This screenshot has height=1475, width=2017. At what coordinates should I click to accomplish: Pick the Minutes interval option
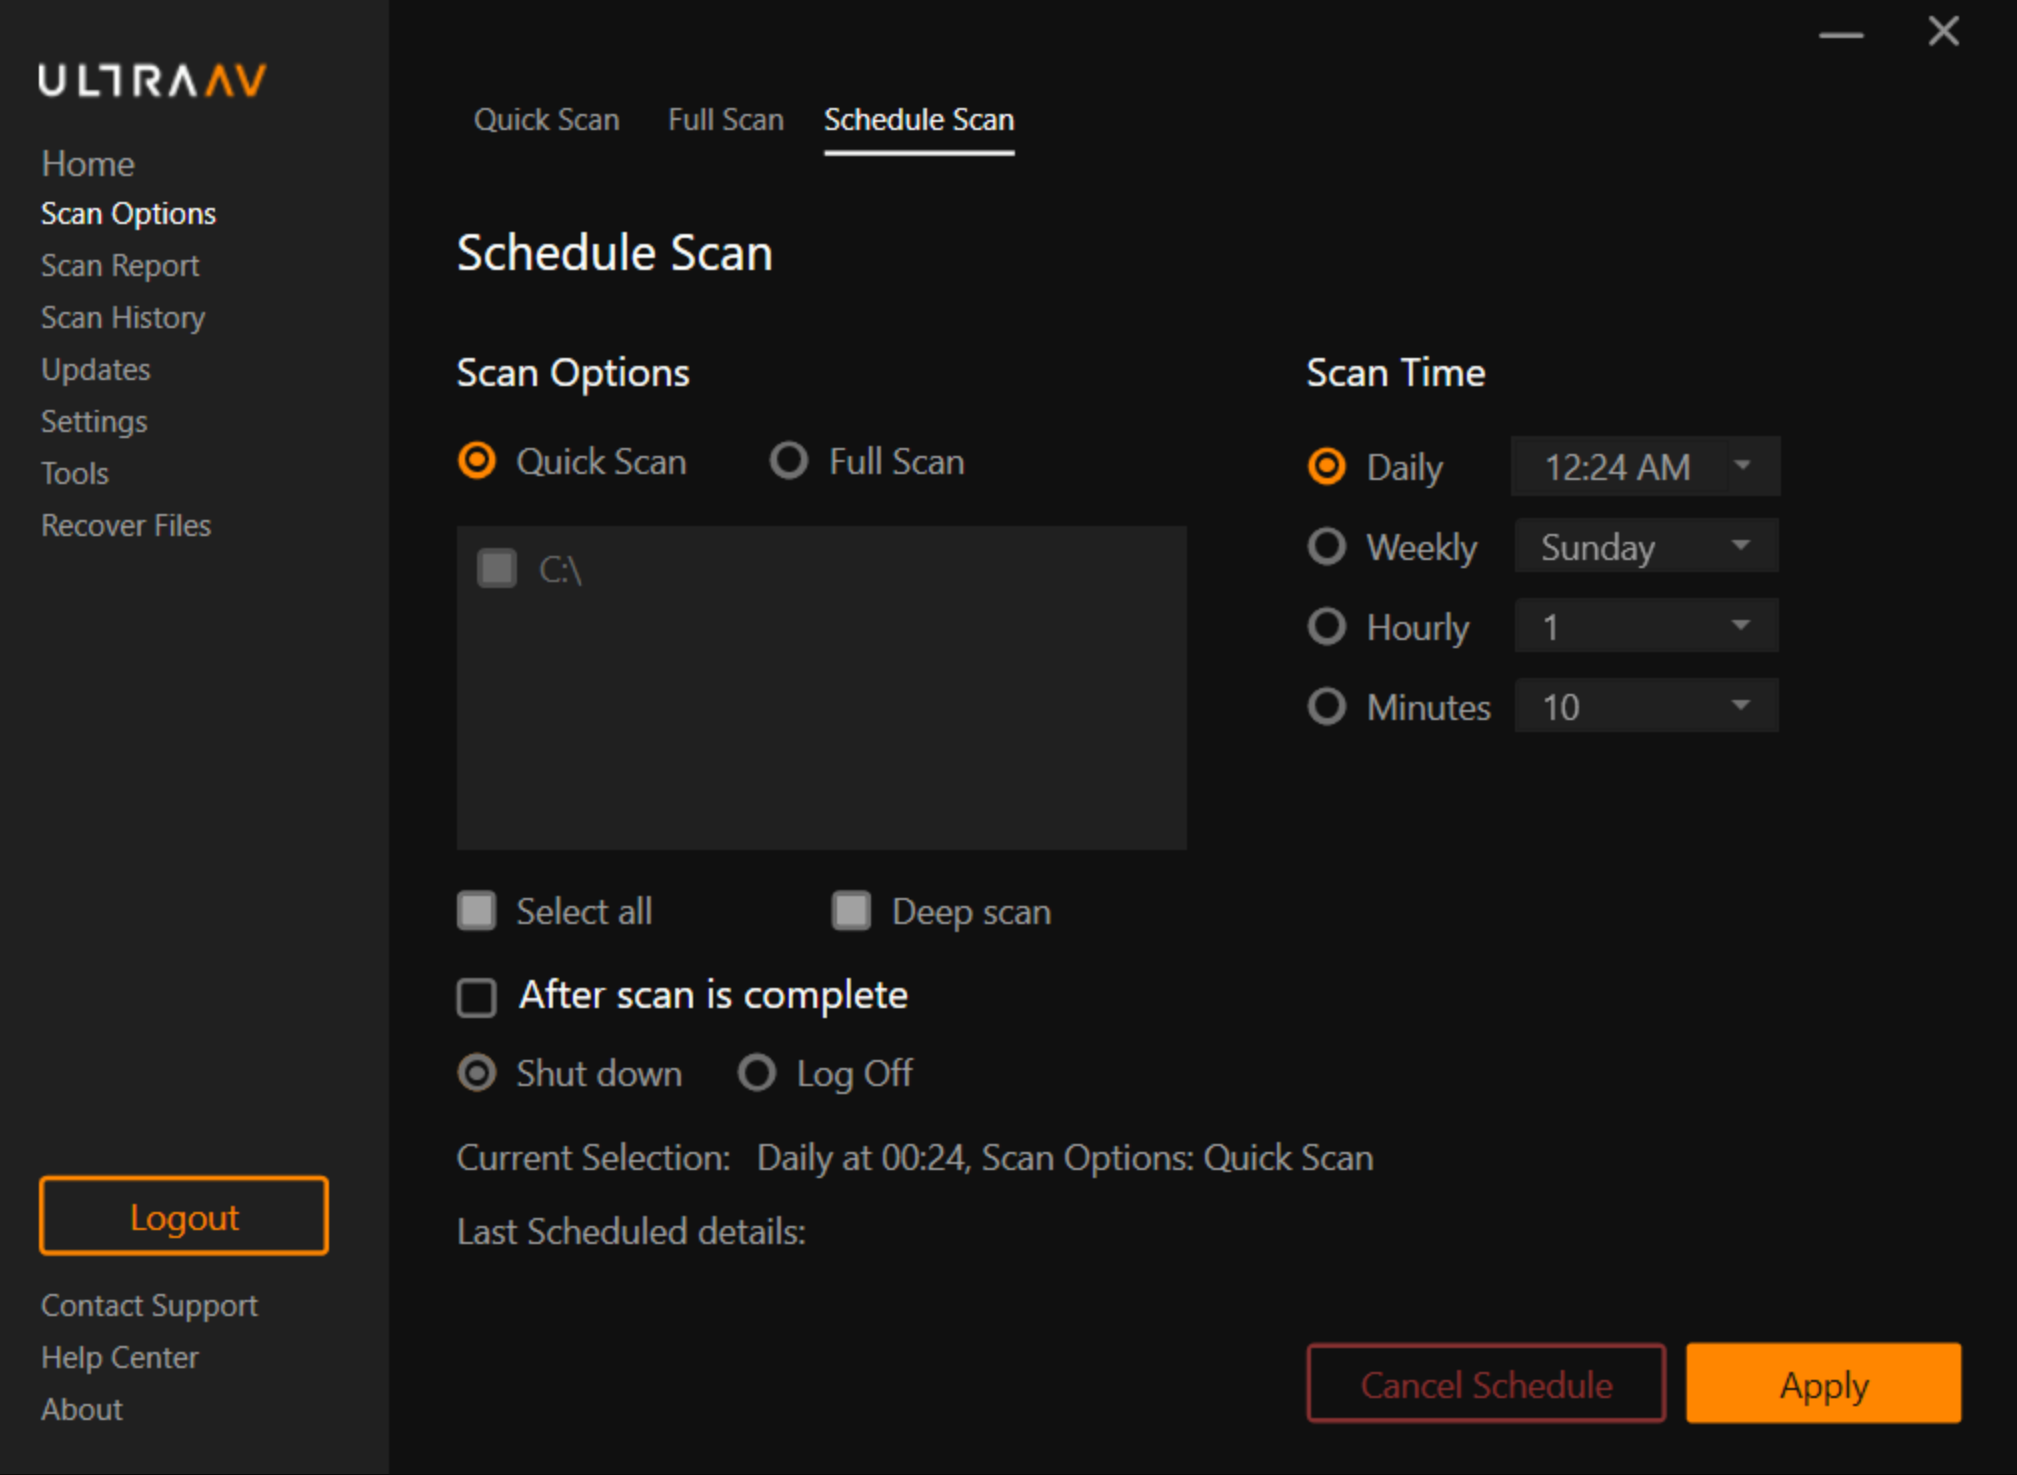click(x=1327, y=707)
